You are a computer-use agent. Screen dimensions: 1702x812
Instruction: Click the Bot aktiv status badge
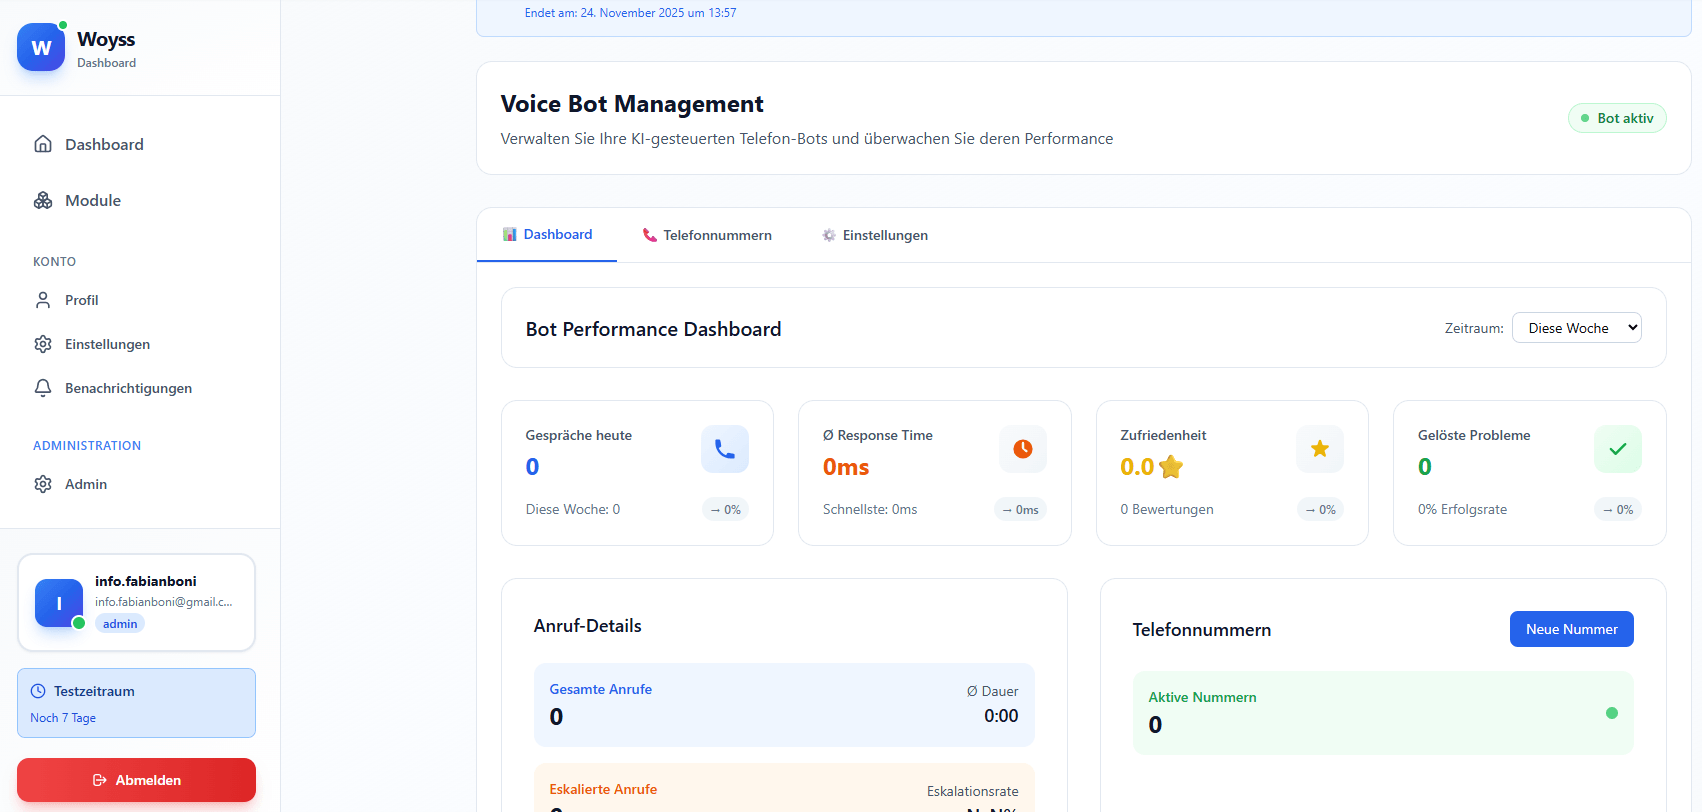(x=1616, y=118)
